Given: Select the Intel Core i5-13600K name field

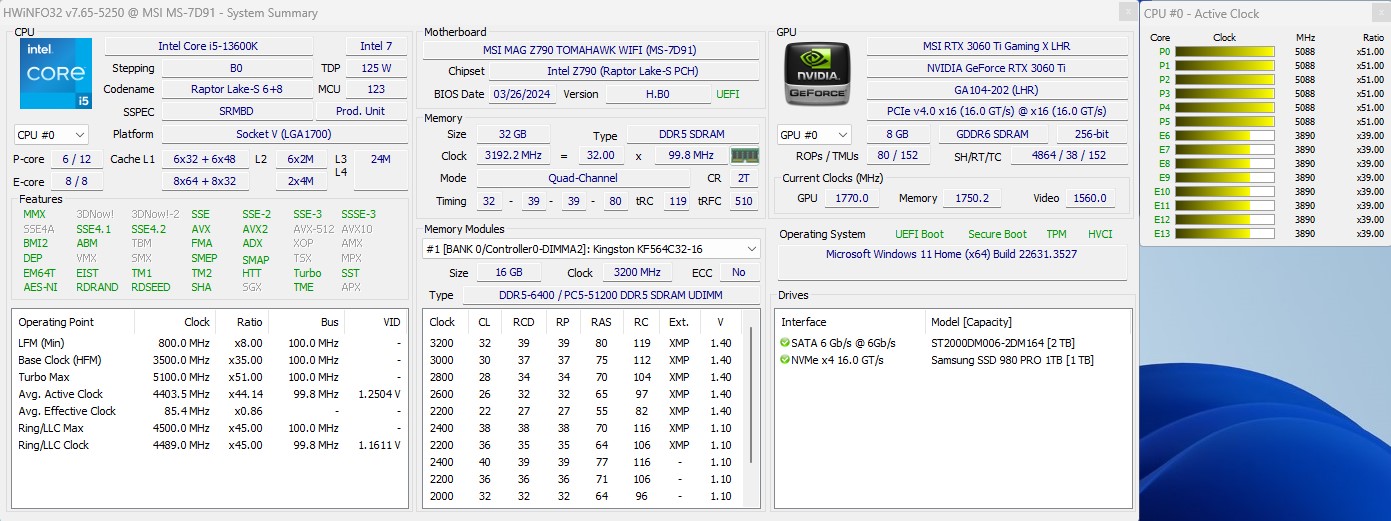Looking at the screenshot, I should 208,46.
